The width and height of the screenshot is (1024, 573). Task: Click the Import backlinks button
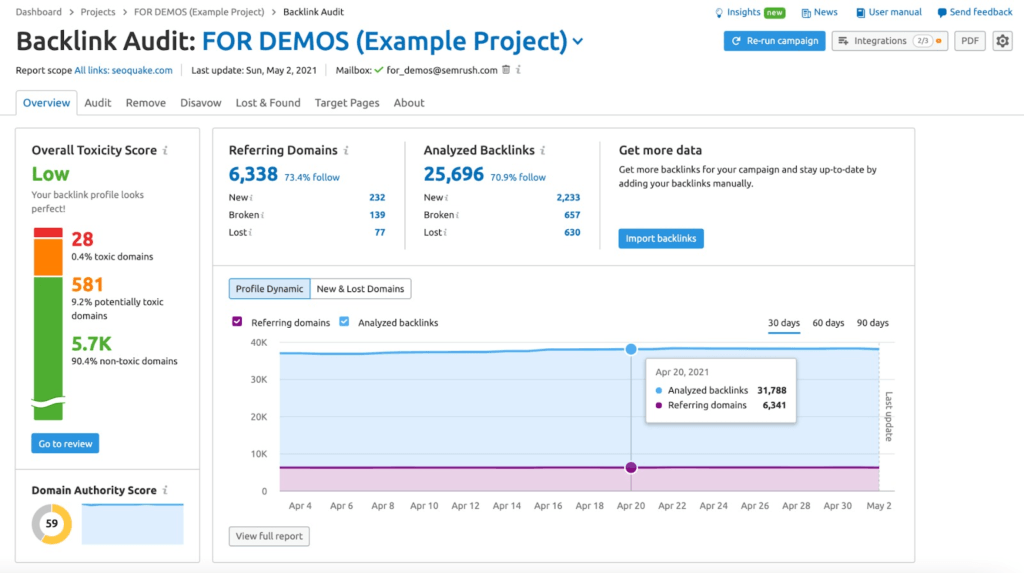pyautogui.click(x=661, y=238)
